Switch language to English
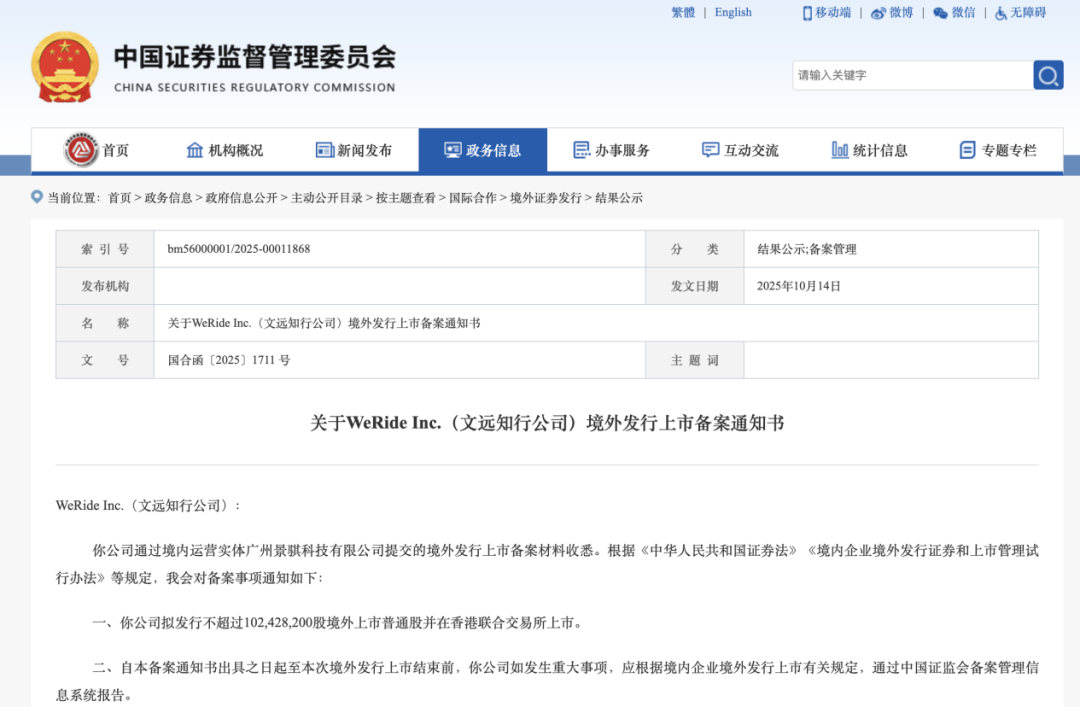 [x=733, y=13]
